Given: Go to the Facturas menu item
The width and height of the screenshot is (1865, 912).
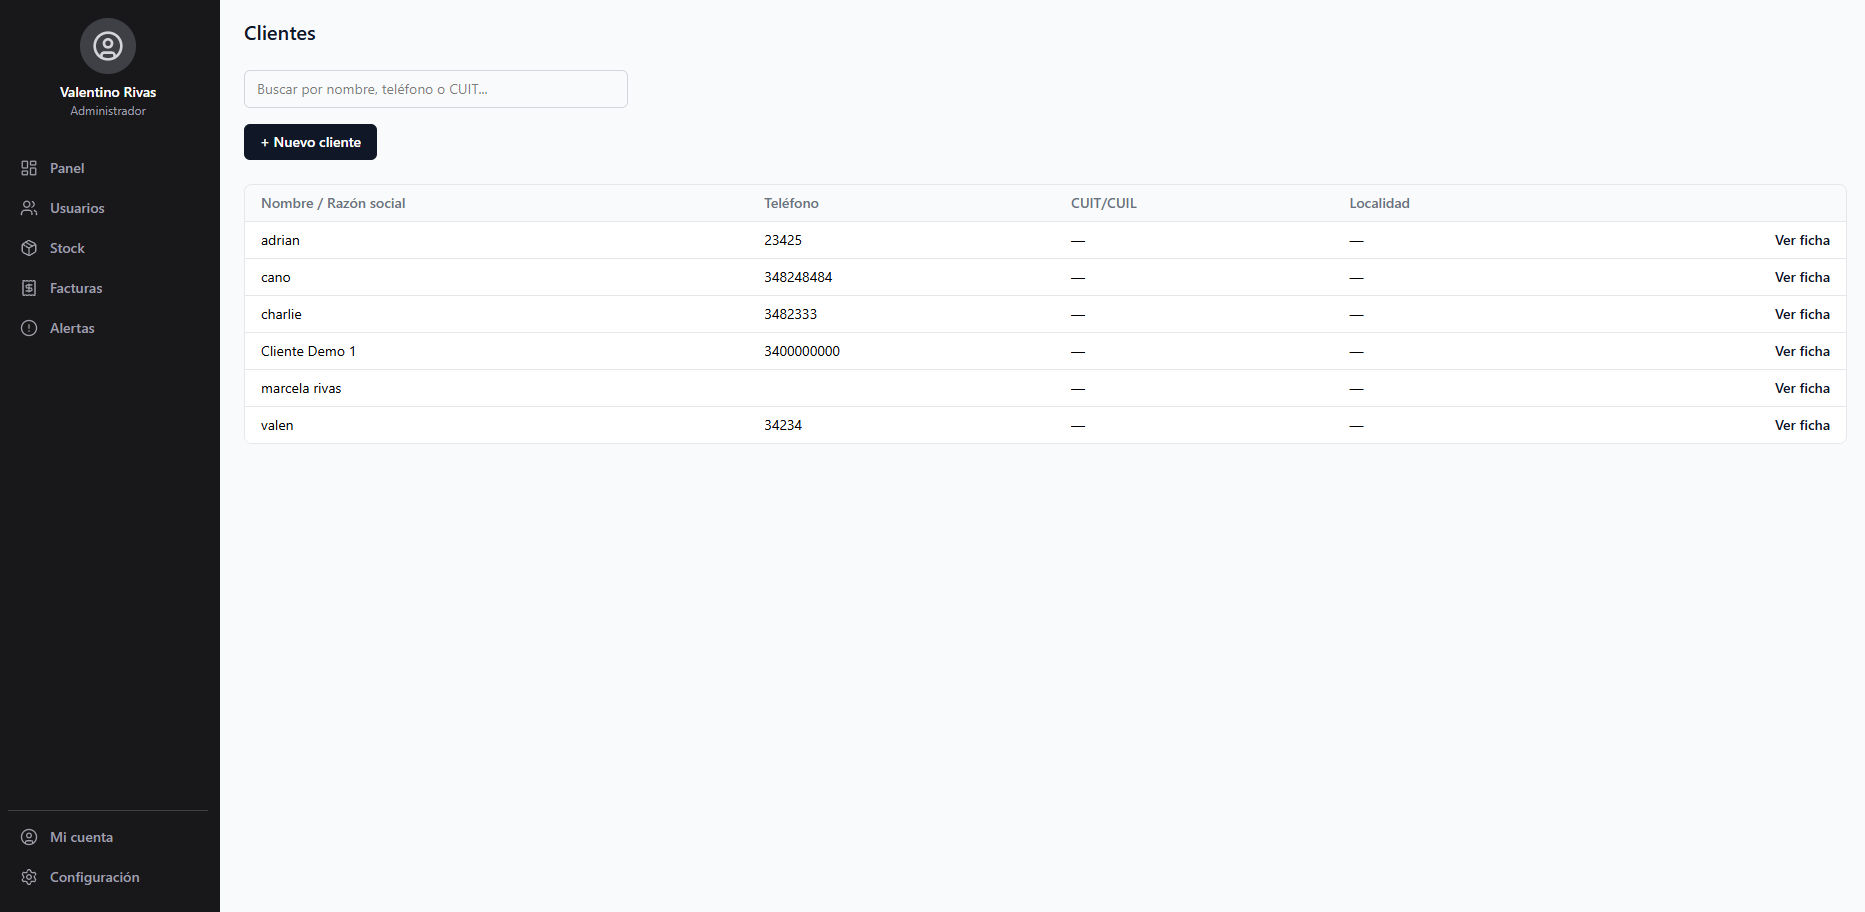Looking at the screenshot, I should tap(108, 288).
